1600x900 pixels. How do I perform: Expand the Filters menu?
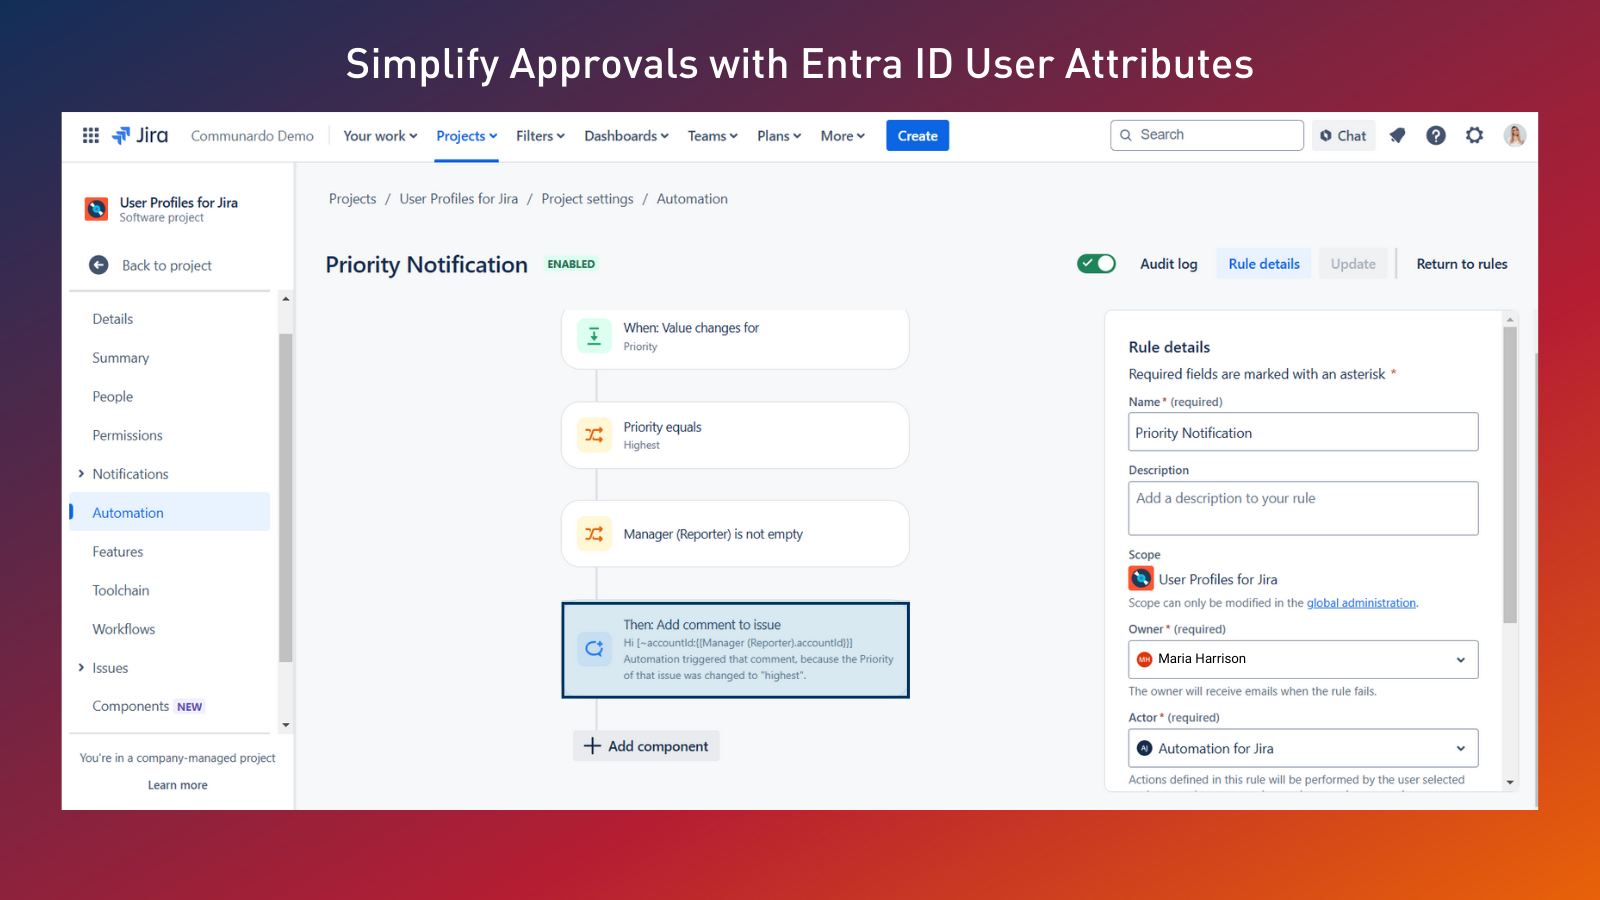pos(540,136)
